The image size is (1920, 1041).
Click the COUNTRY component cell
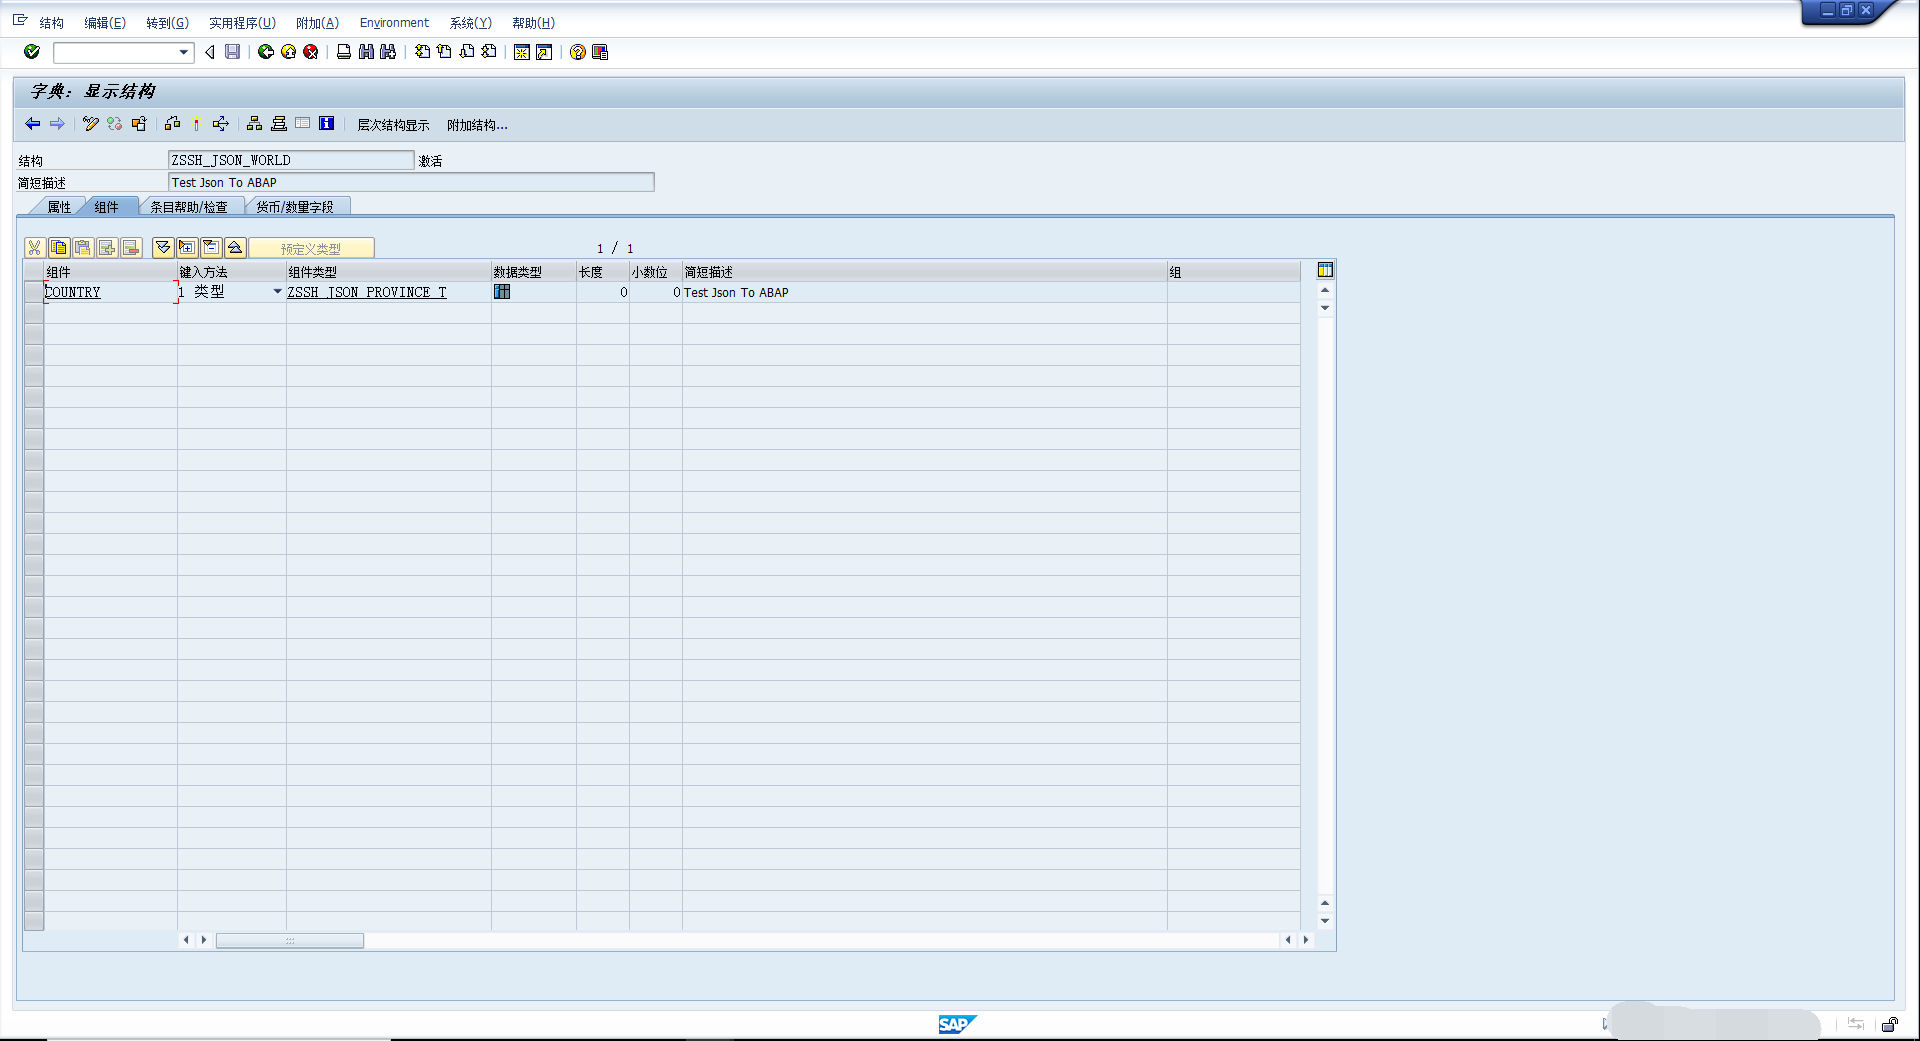pyautogui.click(x=110, y=292)
